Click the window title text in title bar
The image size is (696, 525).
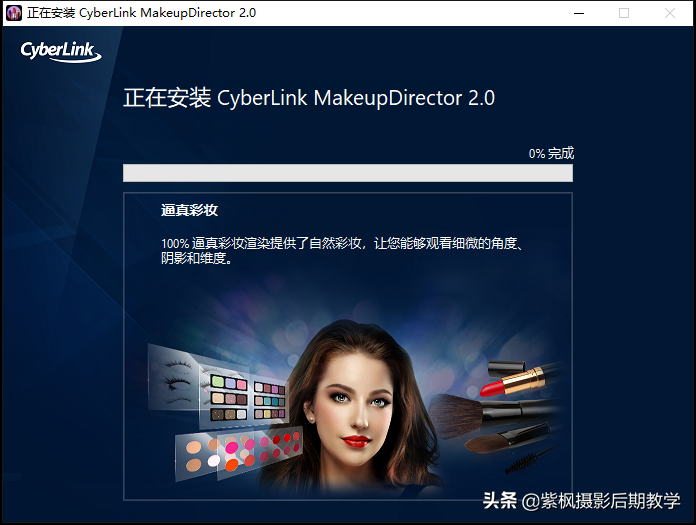point(141,13)
